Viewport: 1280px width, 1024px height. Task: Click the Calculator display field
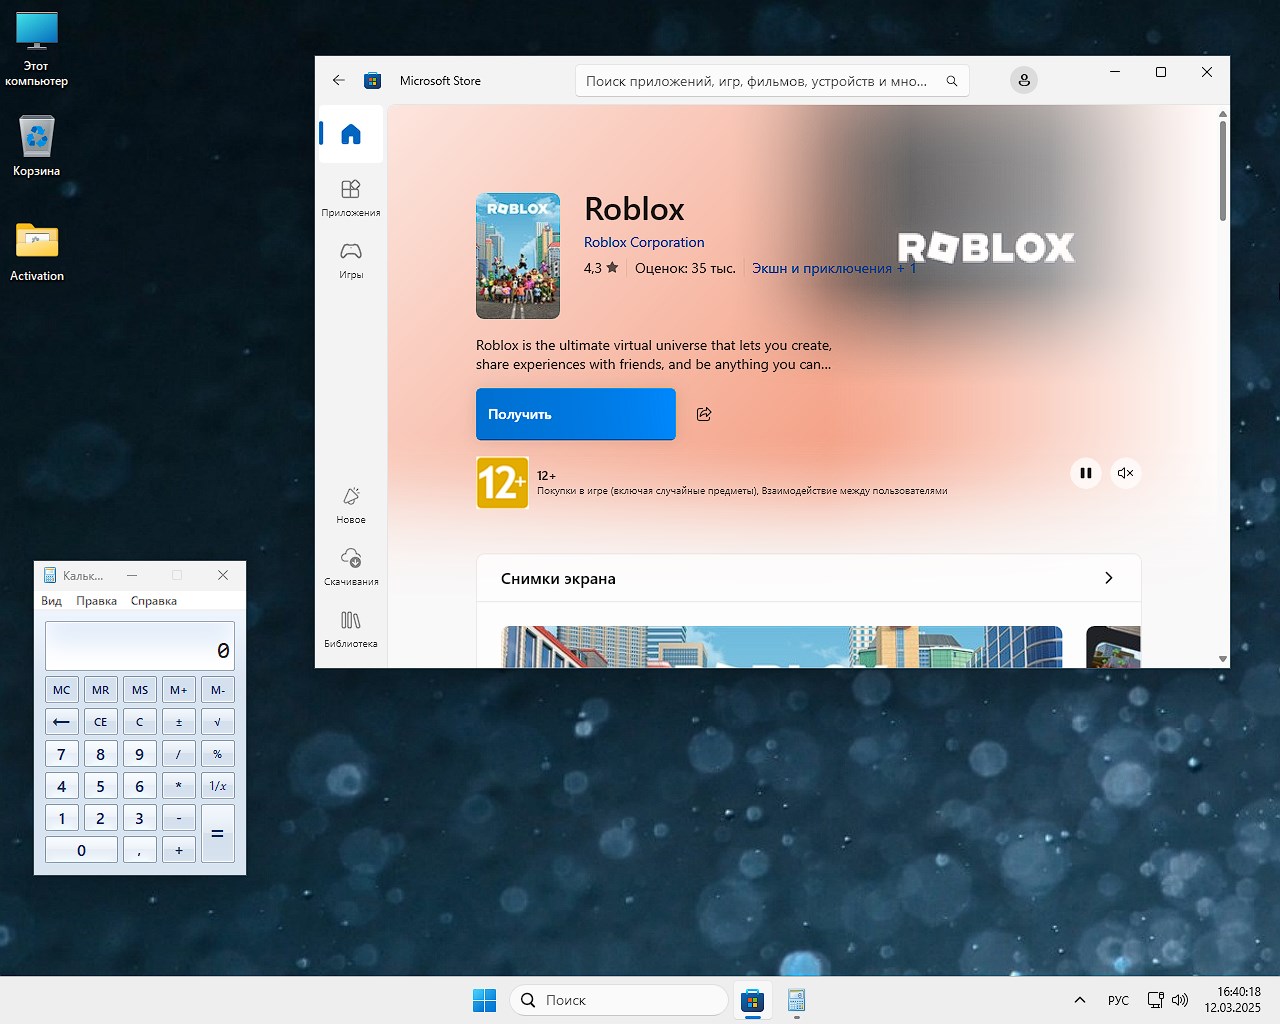(140, 646)
